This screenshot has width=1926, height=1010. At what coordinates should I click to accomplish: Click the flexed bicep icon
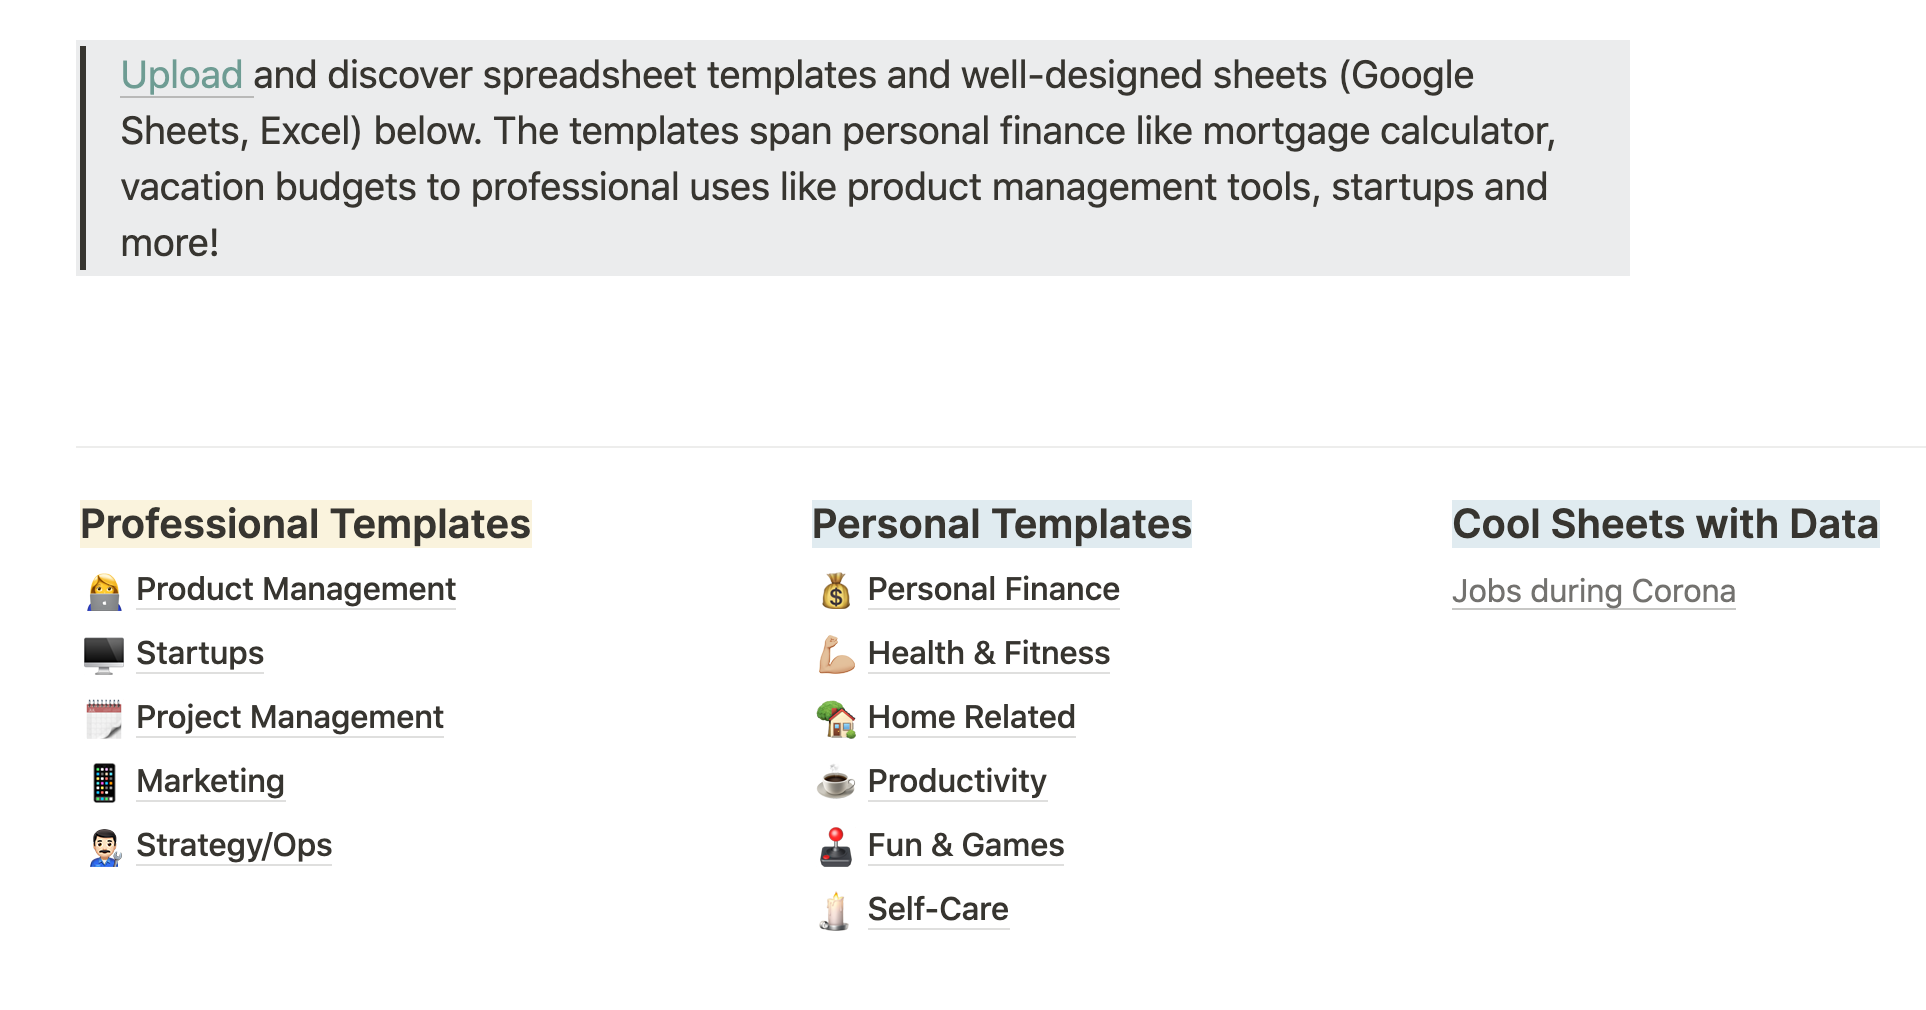coord(836,655)
